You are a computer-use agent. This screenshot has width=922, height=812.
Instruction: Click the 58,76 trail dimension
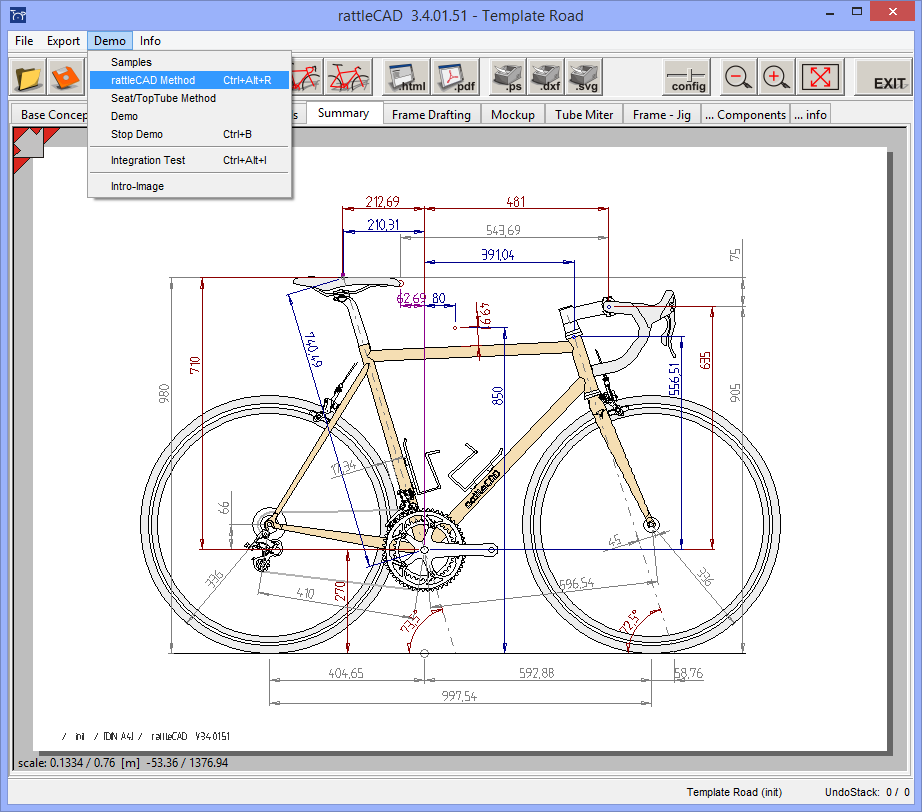coord(689,673)
